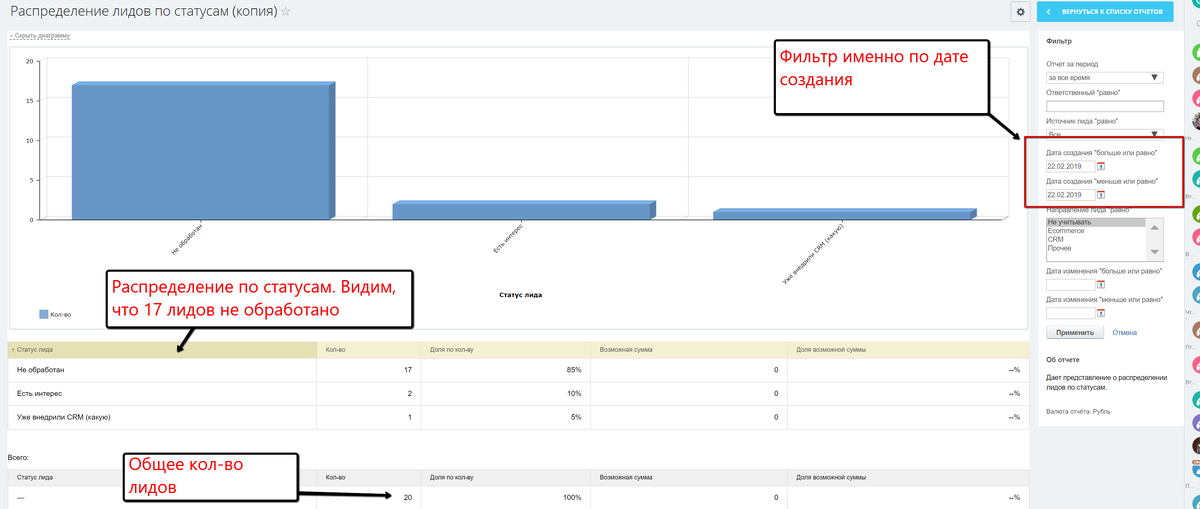1200x509 pixels.
Task: Click the 'Не обработан' table row label
Action: point(40,370)
